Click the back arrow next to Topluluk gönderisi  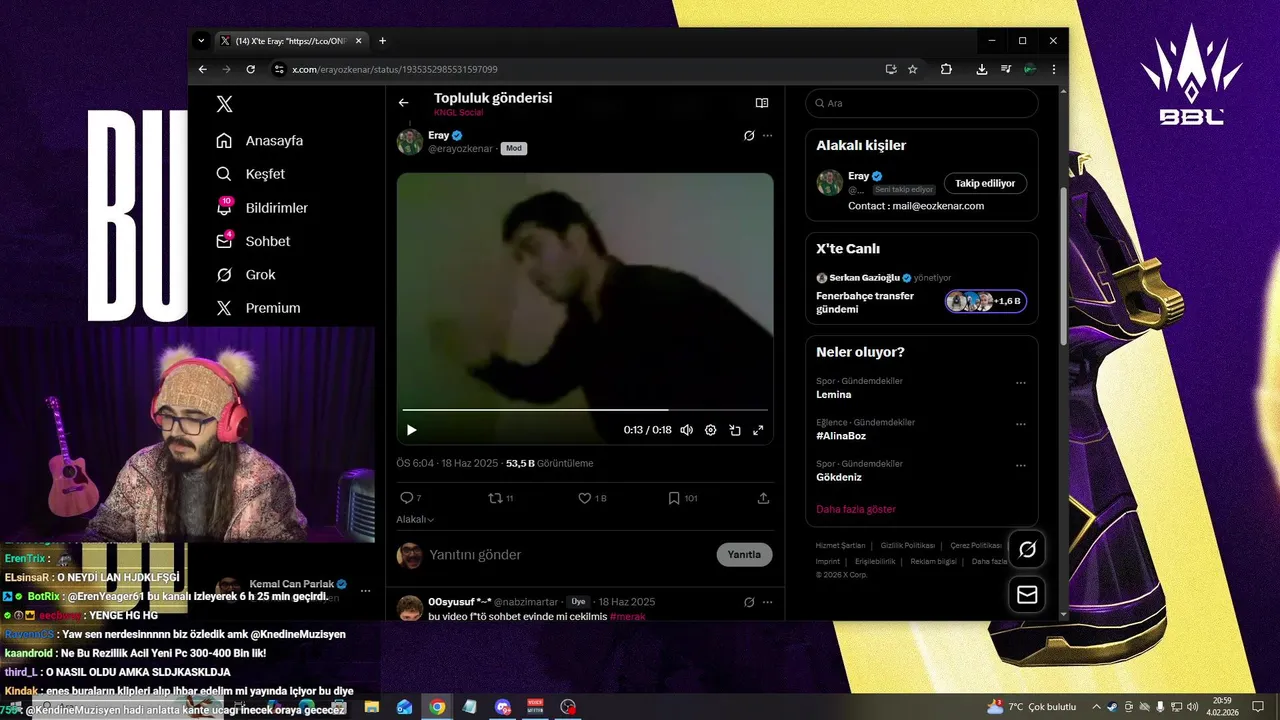point(403,102)
